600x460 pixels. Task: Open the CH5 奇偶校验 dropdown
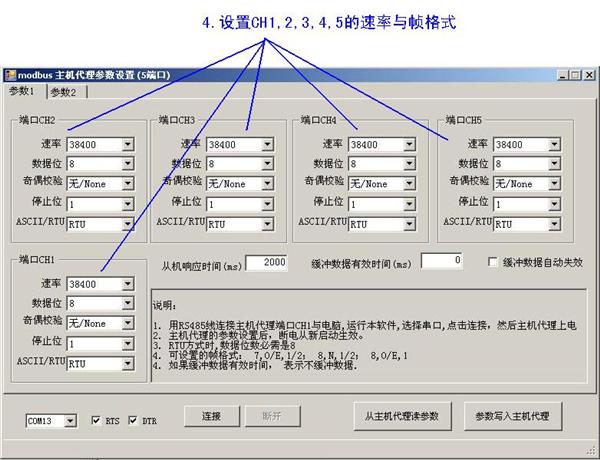coord(527,184)
